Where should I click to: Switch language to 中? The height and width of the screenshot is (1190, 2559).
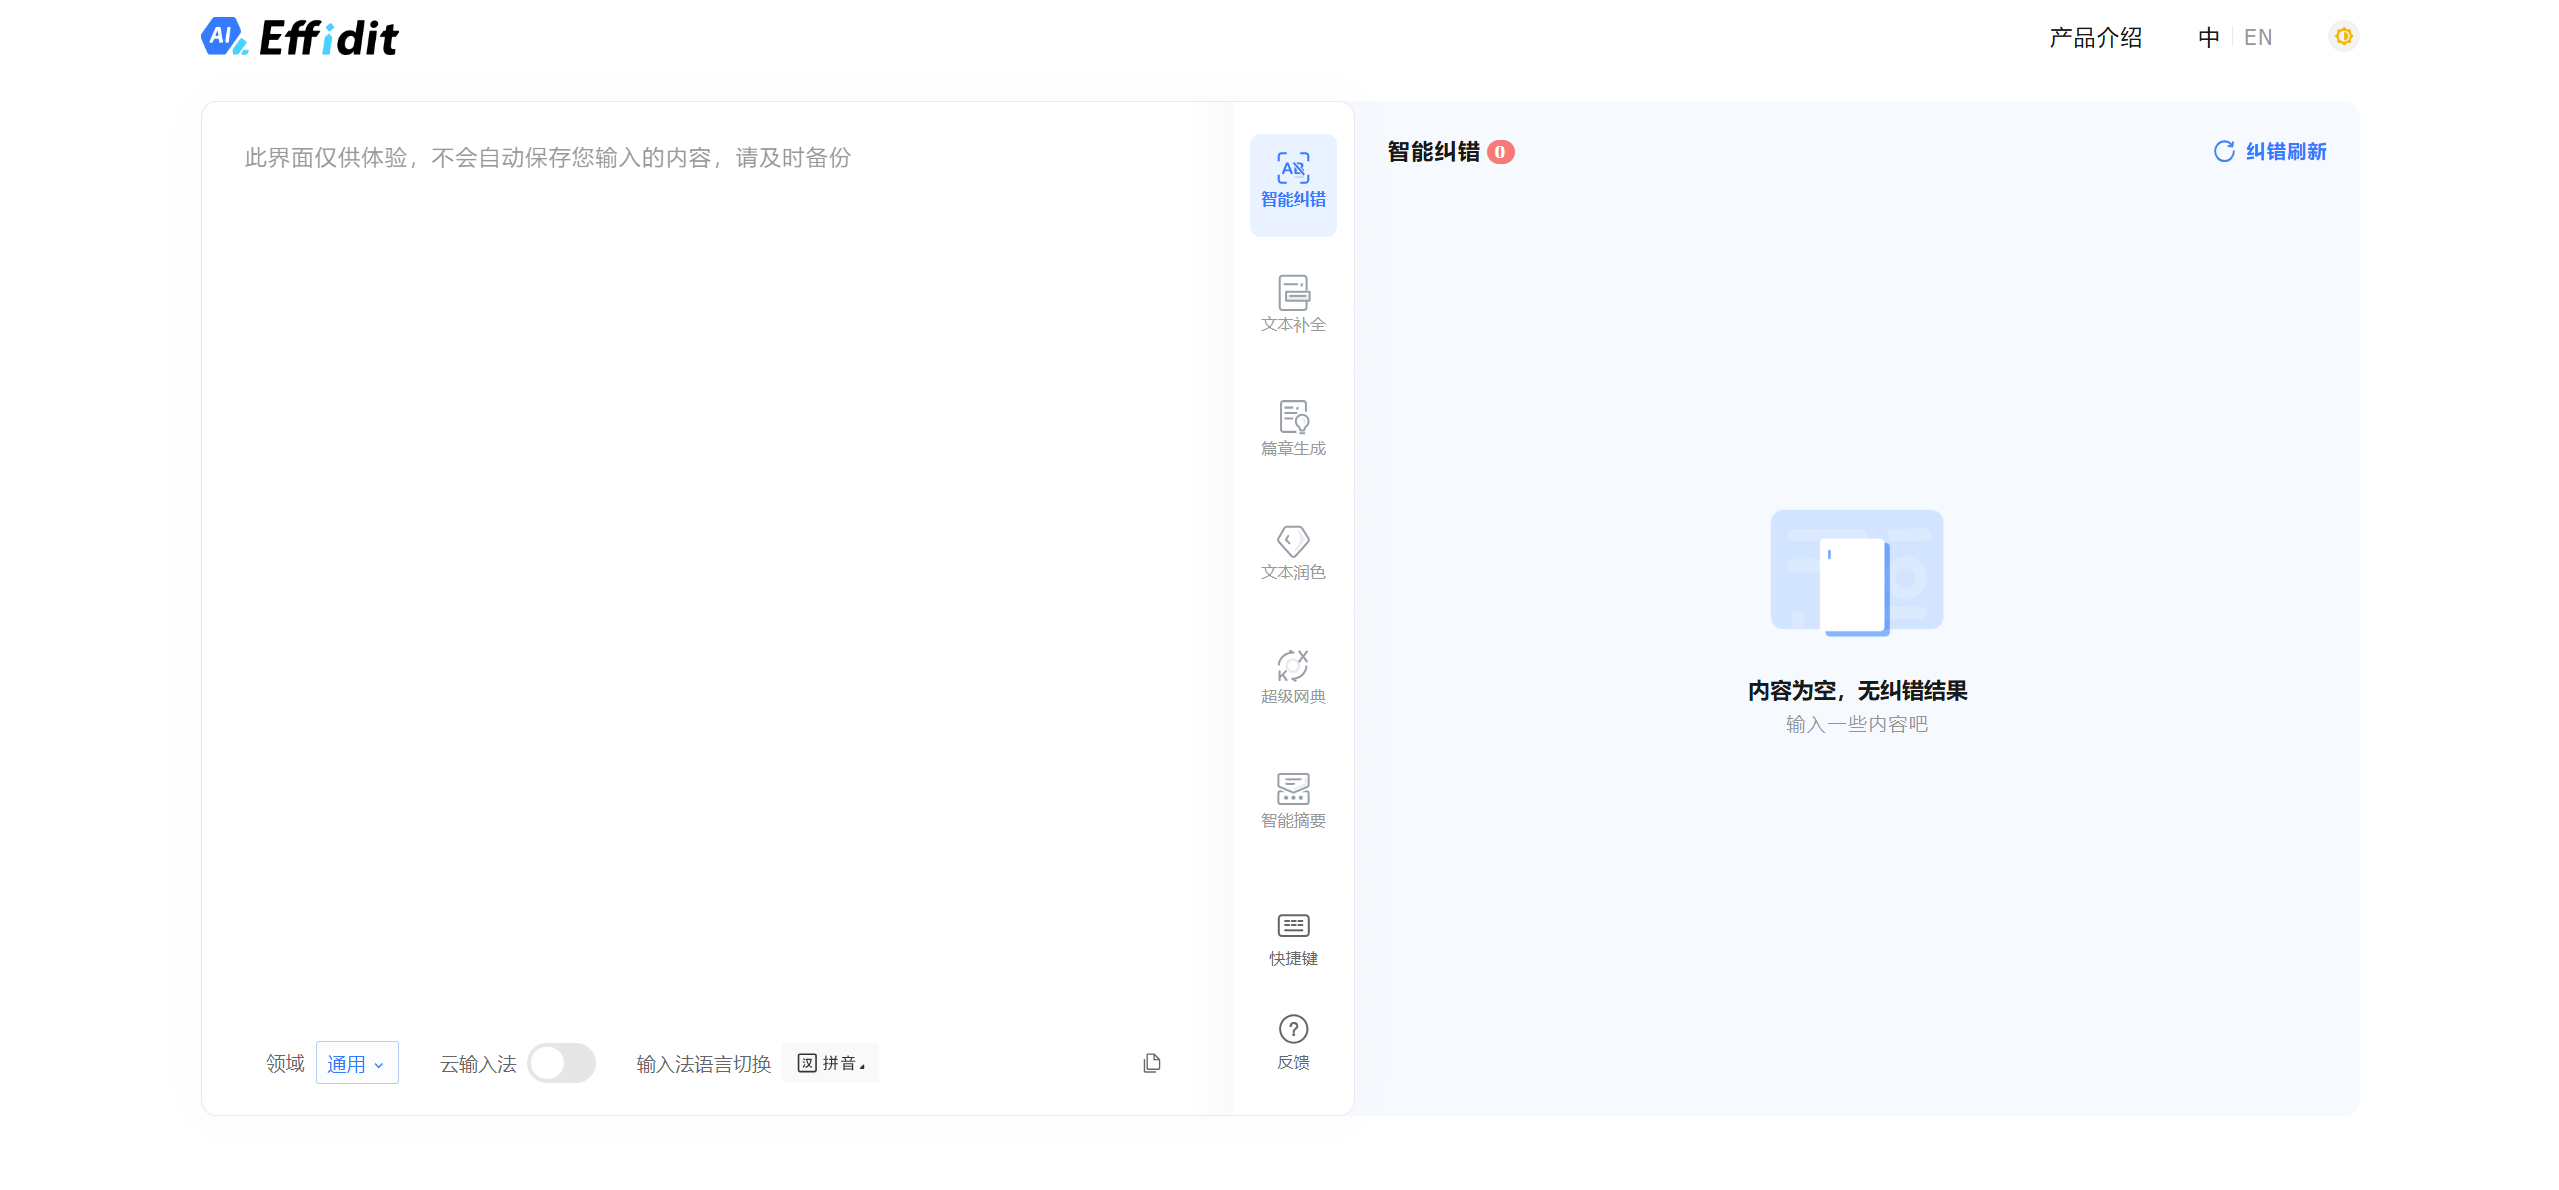click(2208, 38)
